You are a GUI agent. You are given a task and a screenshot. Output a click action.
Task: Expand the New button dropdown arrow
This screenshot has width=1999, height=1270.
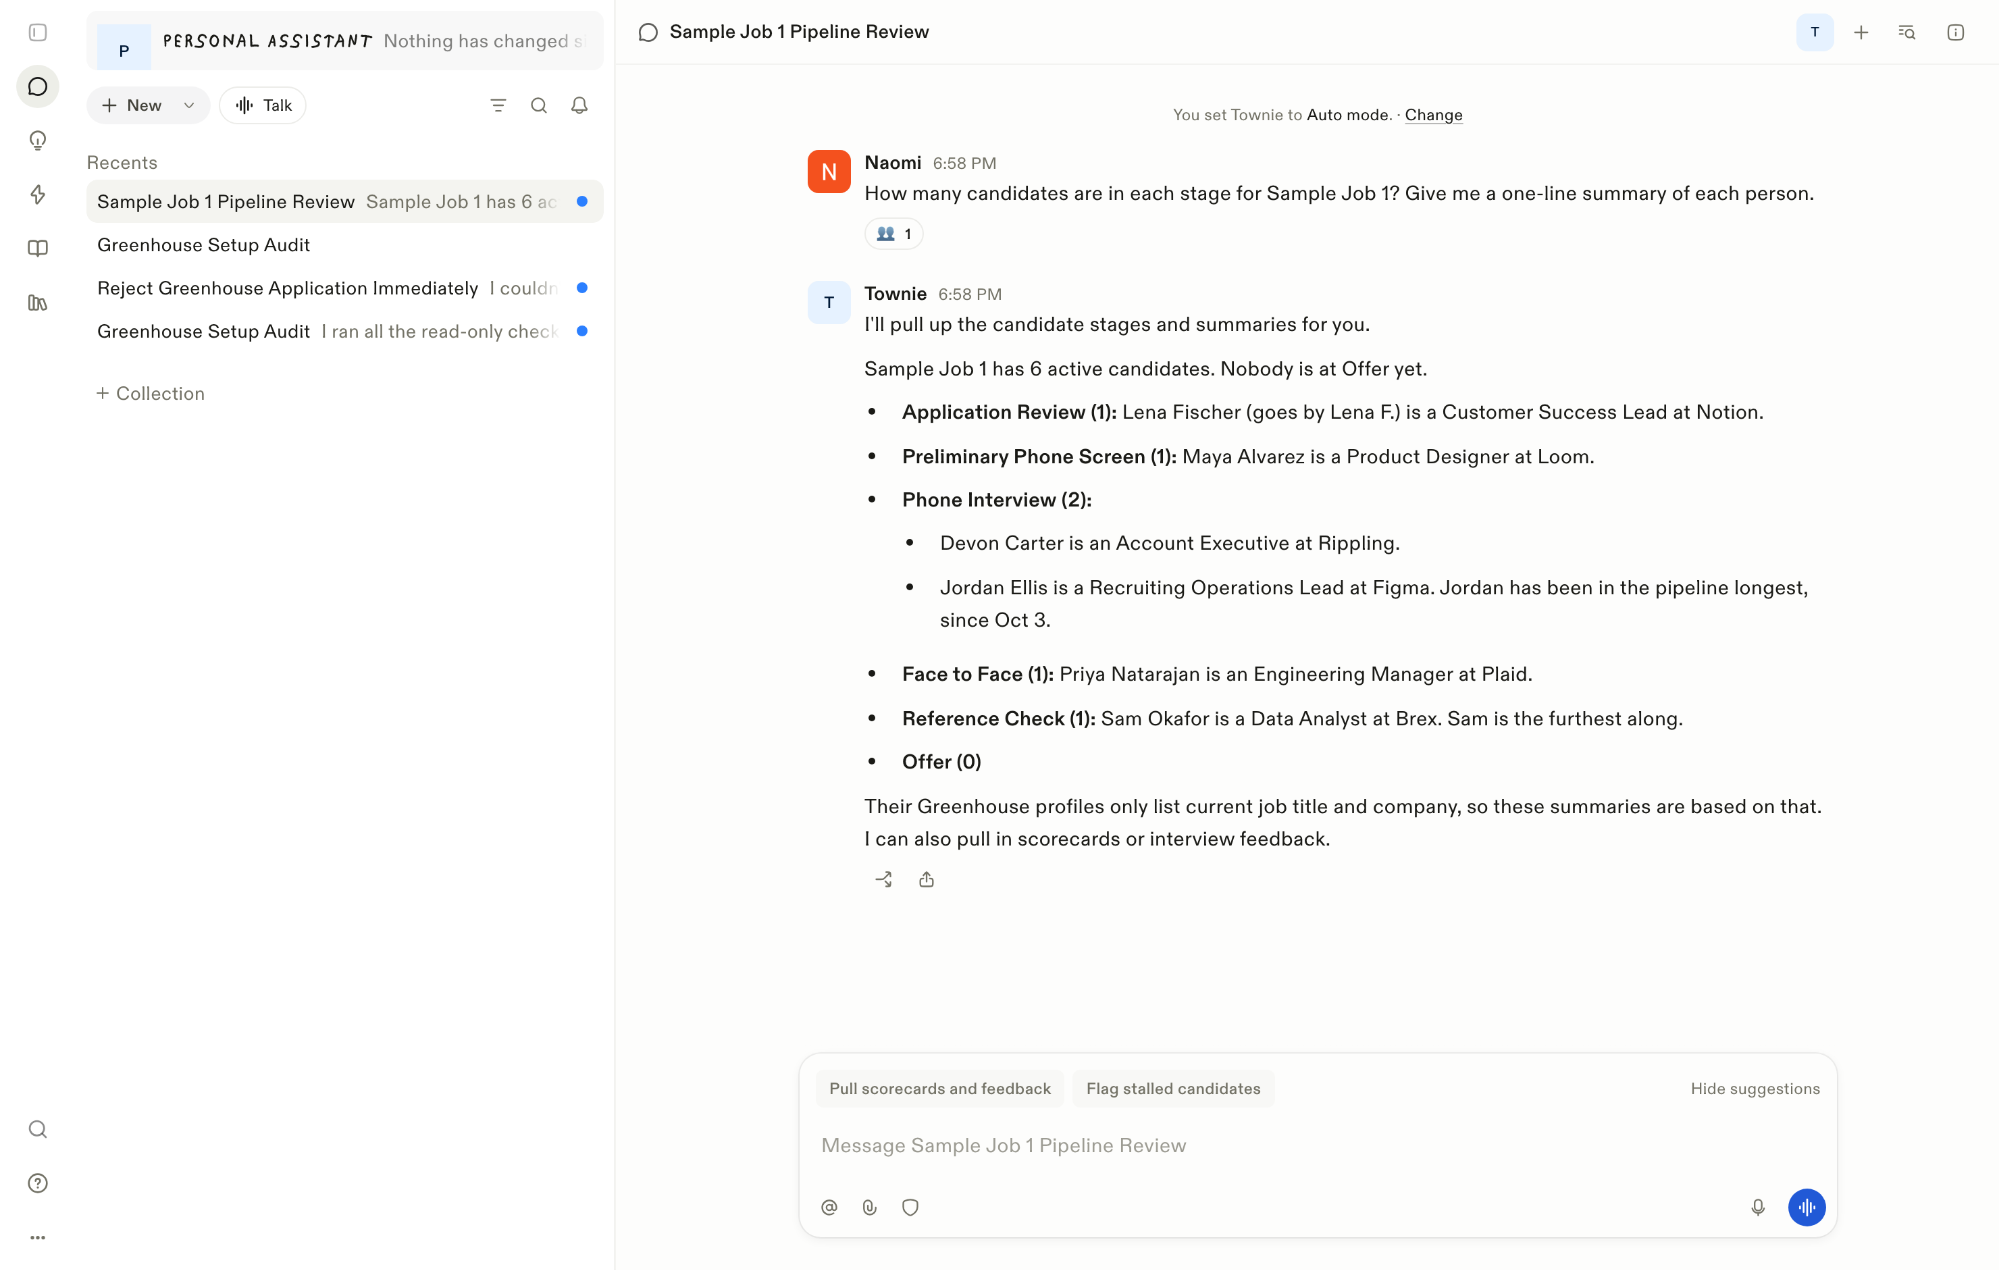[x=189, y=105]
